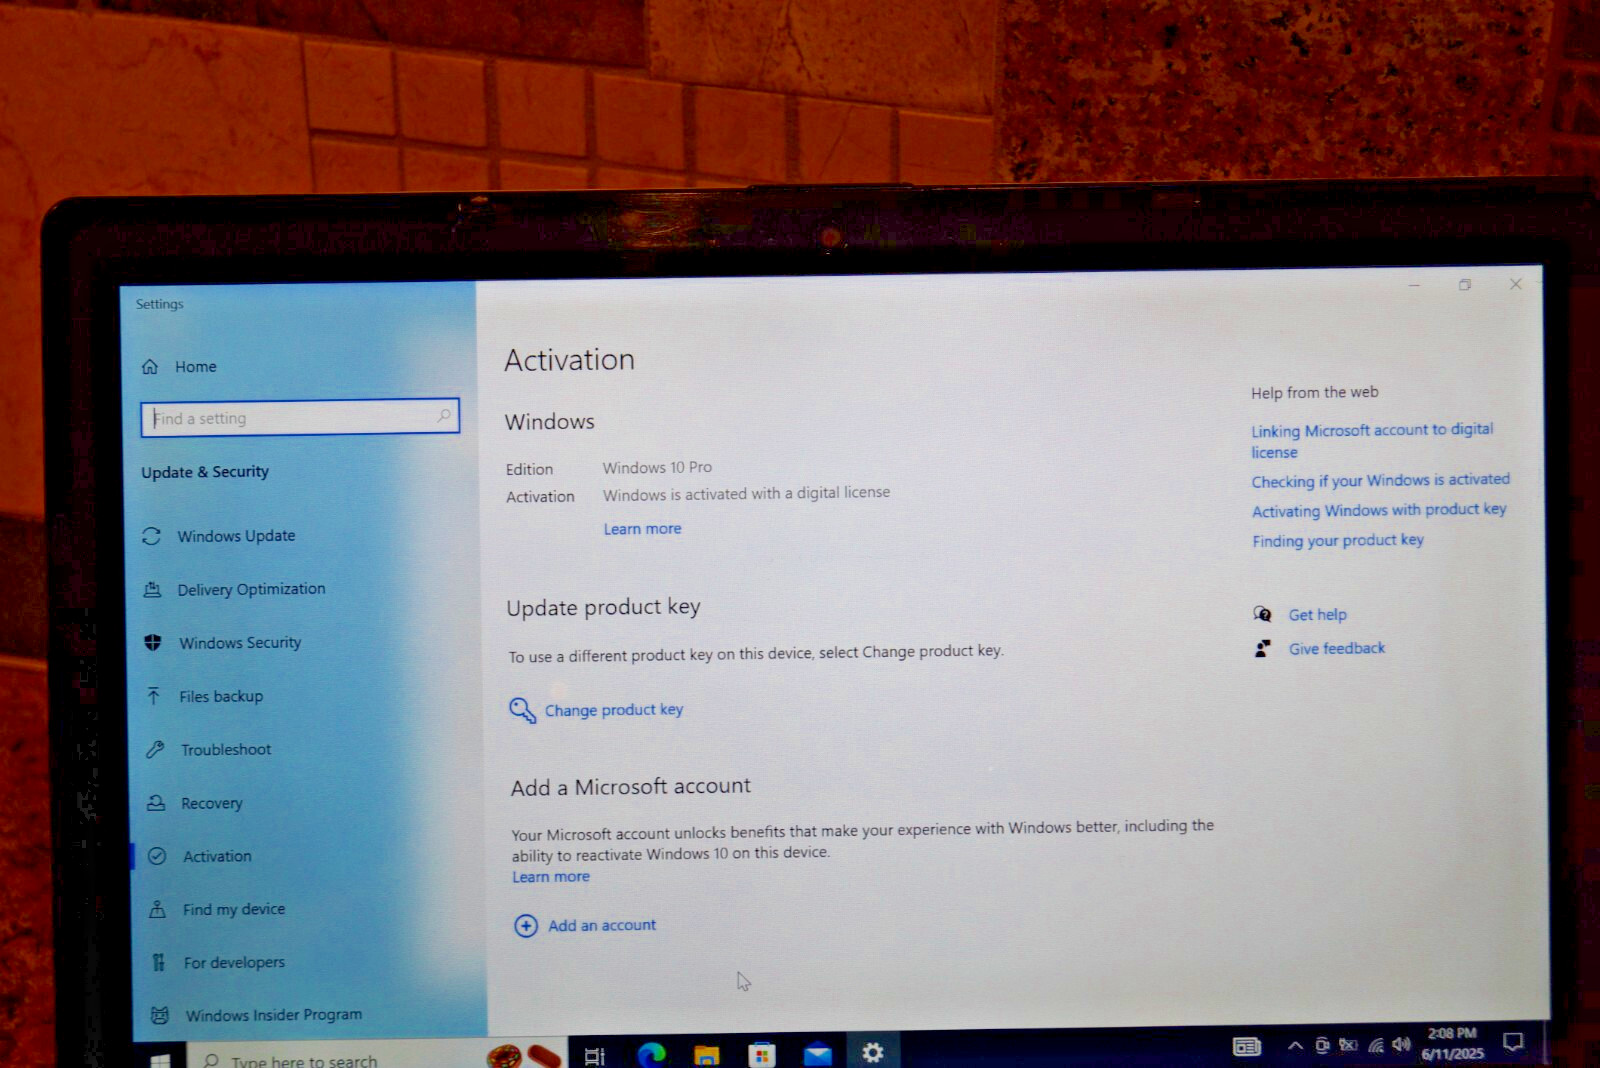Click the Find a setting search box
The width and height of the screenshot is (1600, 1068).
[300, 417]
